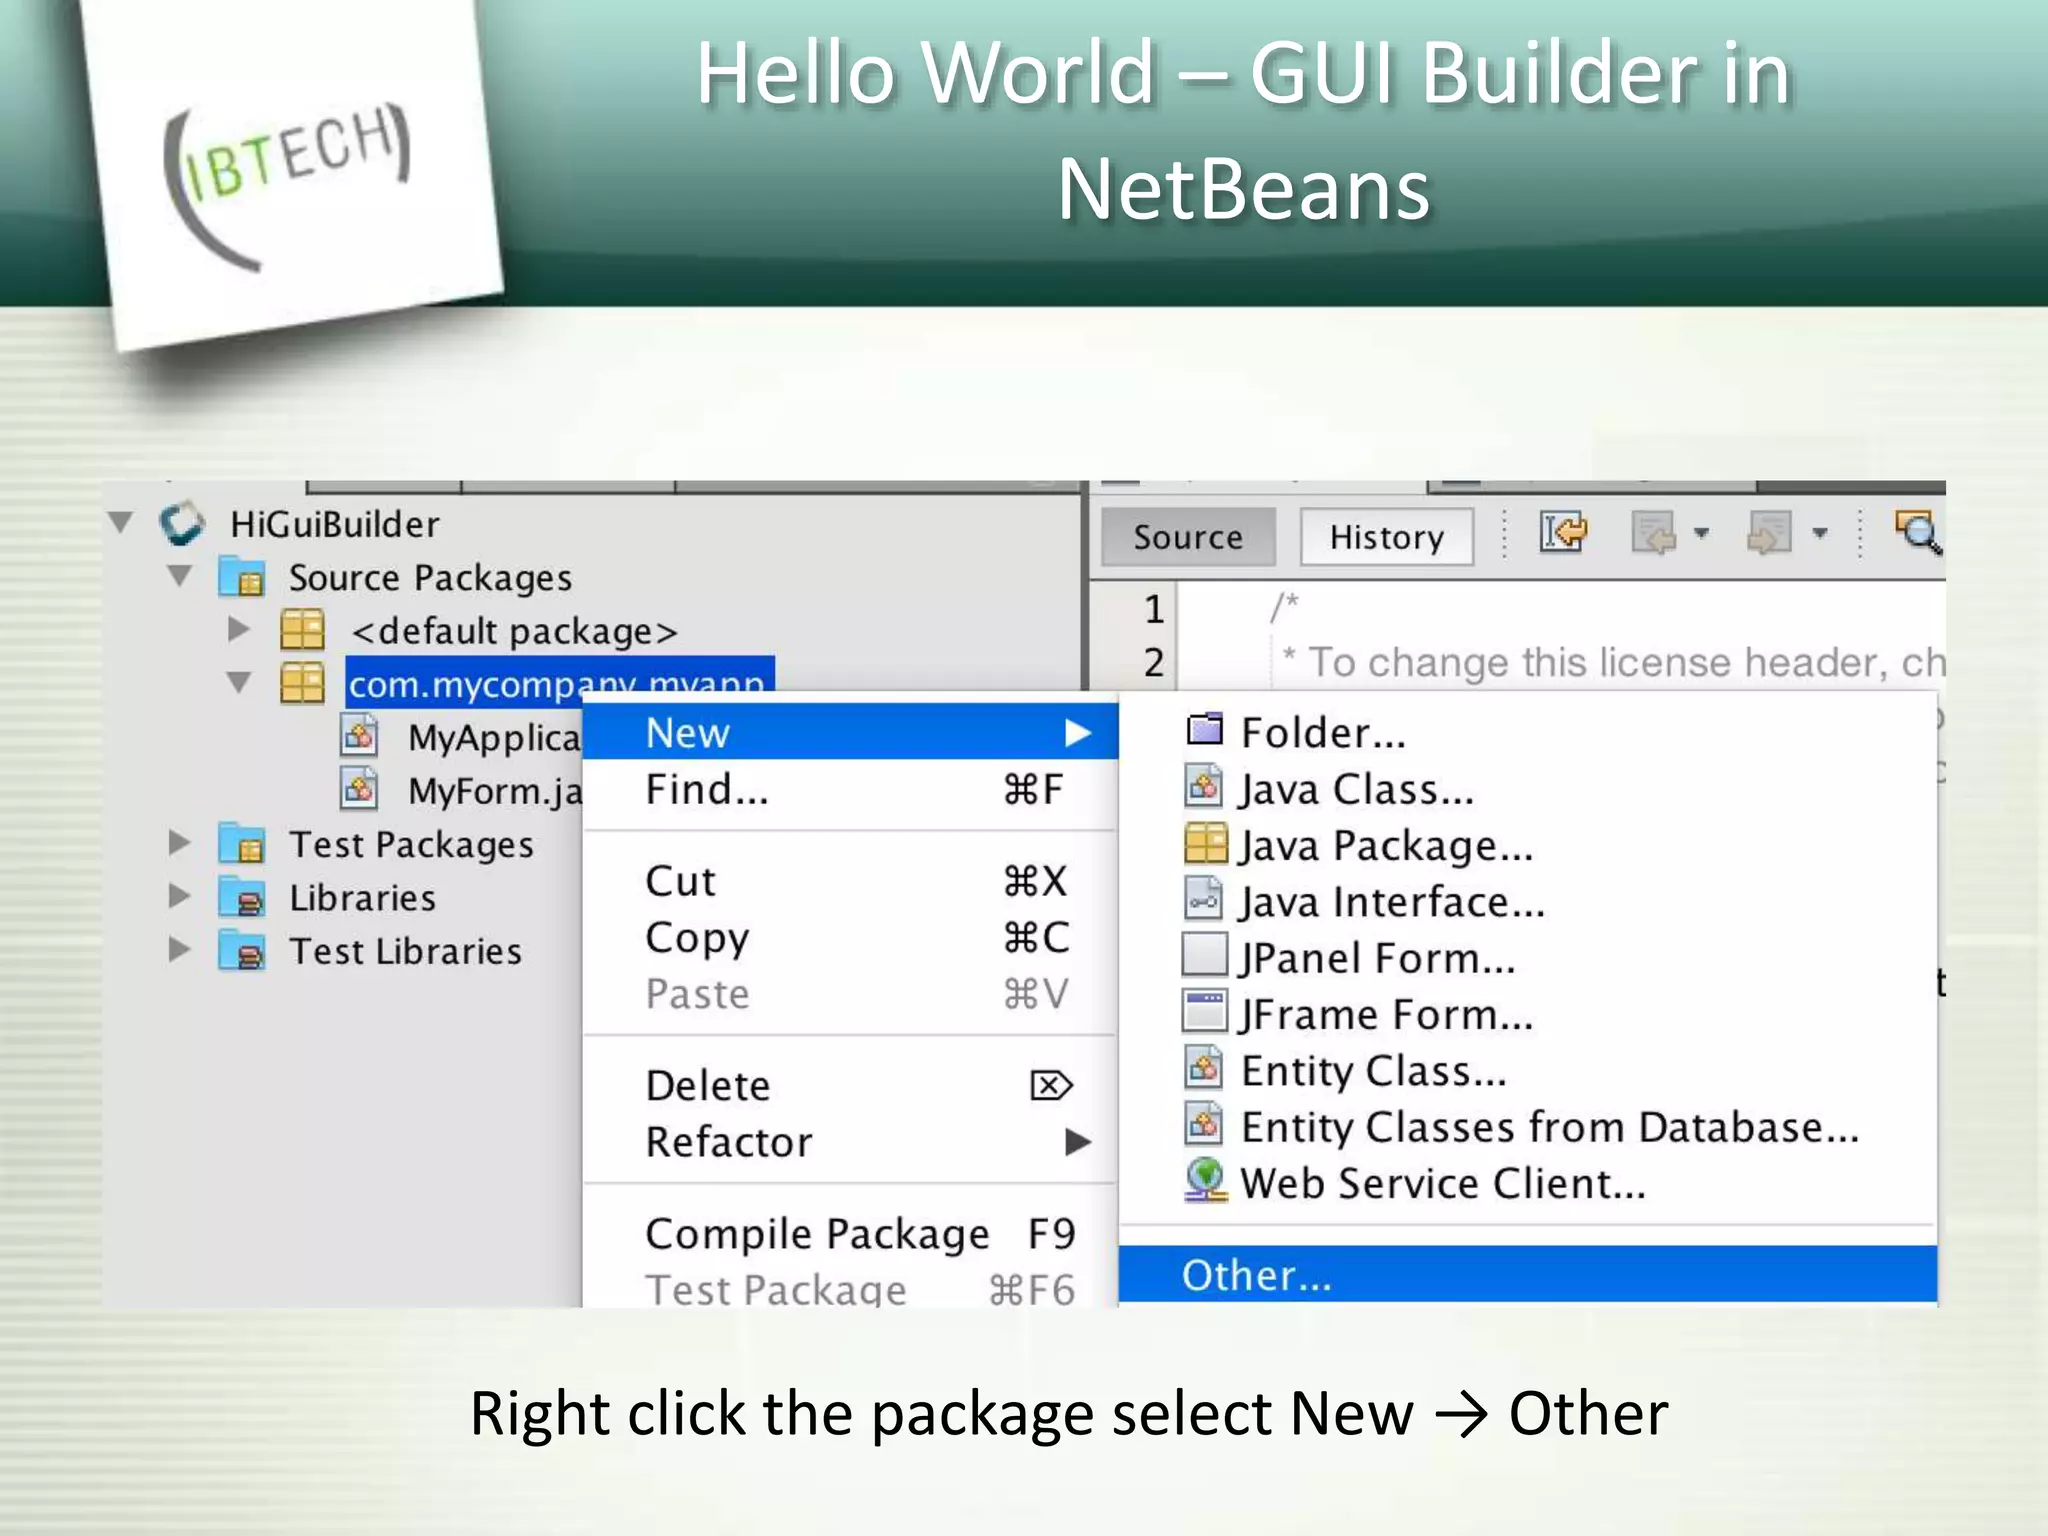Click the Java Package icon in the submenu

click(x=1205, y=843)
